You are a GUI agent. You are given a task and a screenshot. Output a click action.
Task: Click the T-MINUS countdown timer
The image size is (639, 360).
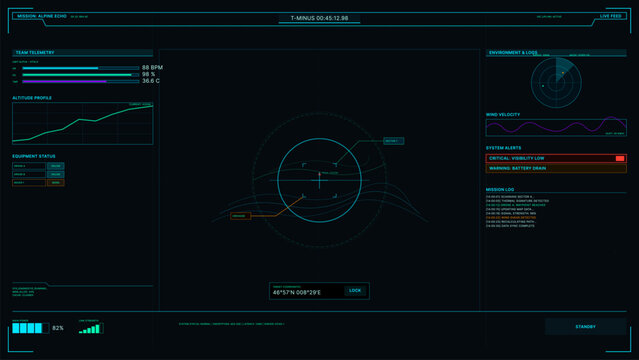point(319,18)
